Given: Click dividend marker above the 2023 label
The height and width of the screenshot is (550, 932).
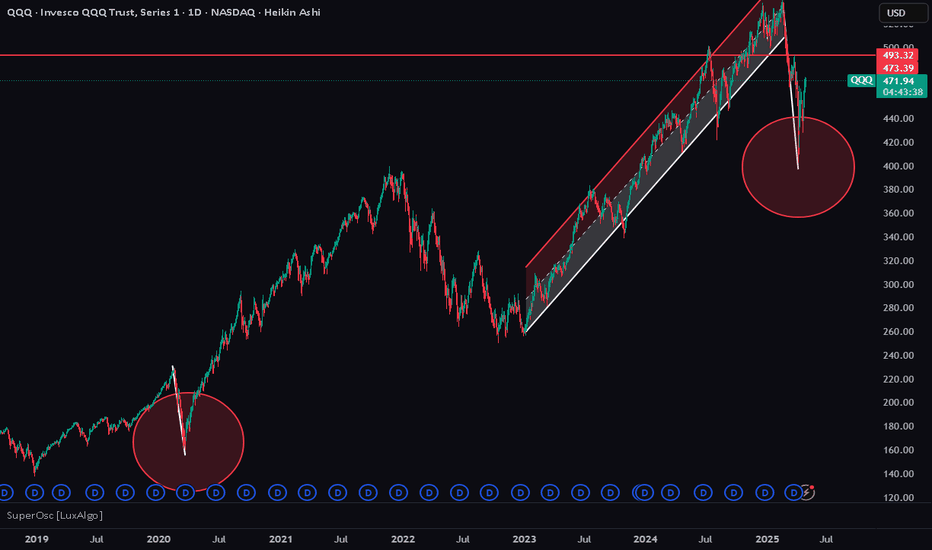Looking at the screenshot, I should (520, 492).
